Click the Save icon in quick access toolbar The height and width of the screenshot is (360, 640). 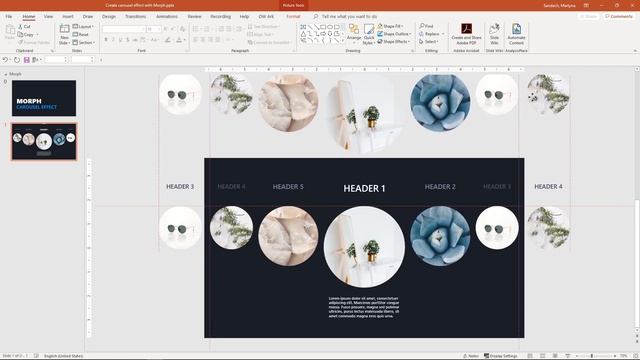pyautogui.click(x=27, y=60)
